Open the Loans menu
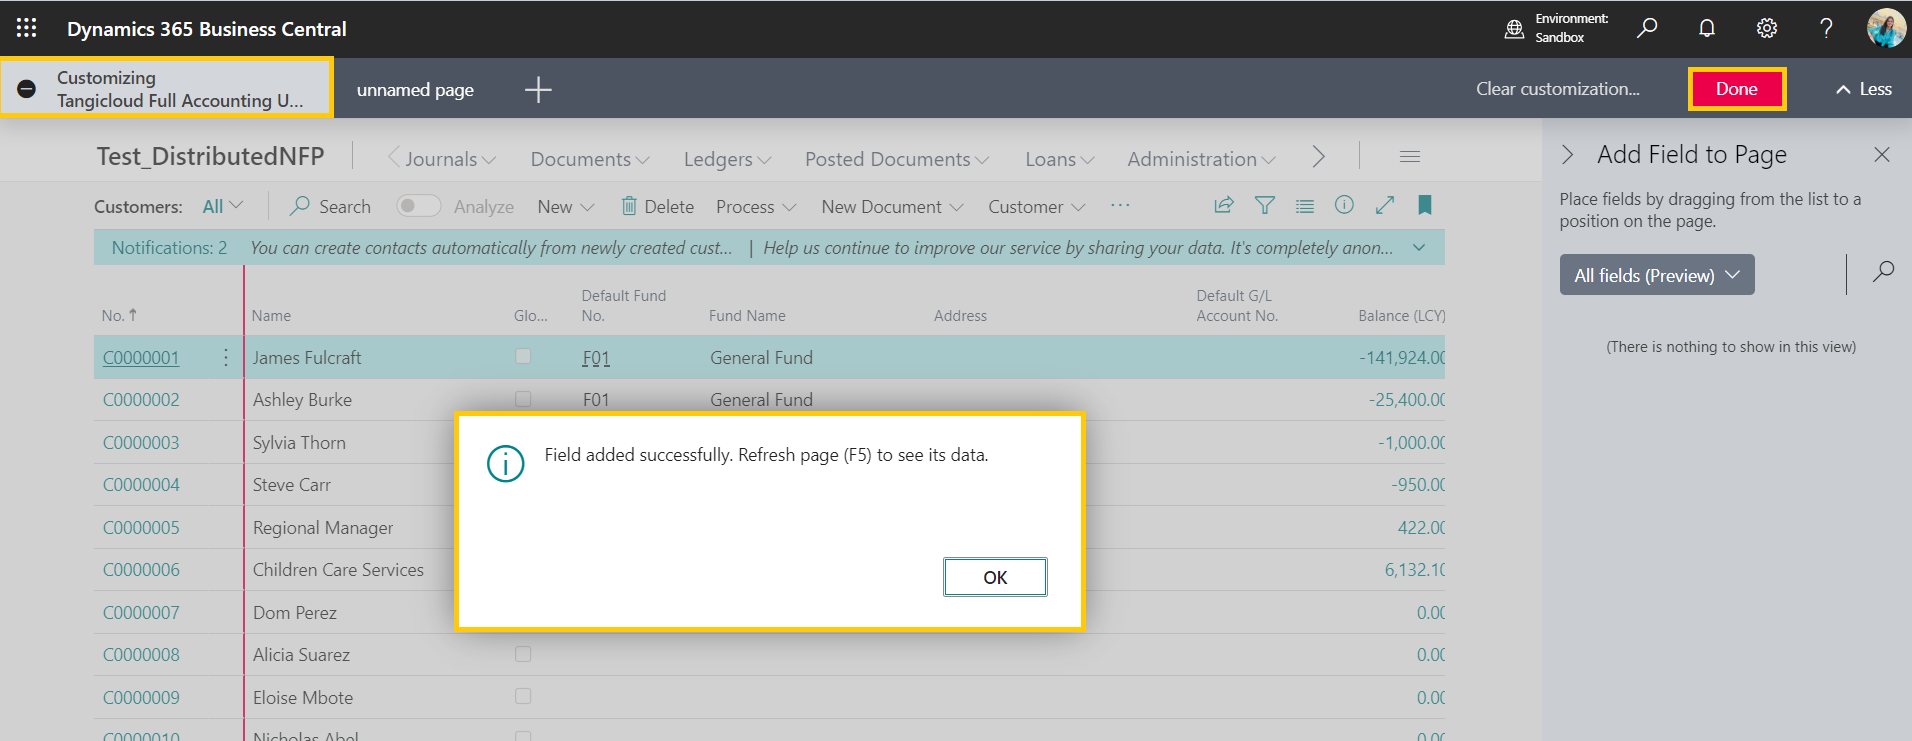This screenshot has width=1912, height=741. click(1060, 159)
